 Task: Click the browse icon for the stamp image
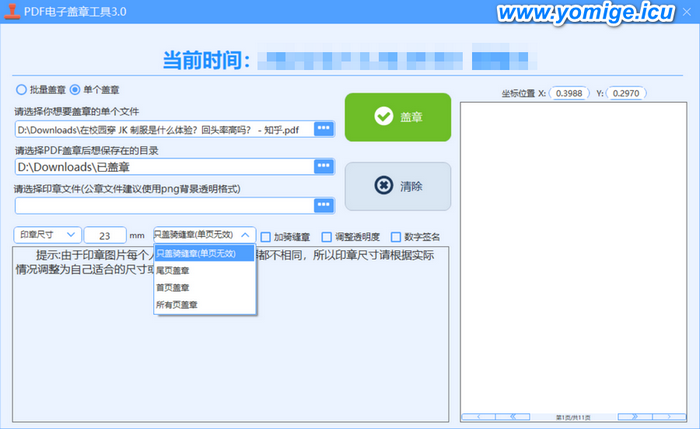coord(323,204)
